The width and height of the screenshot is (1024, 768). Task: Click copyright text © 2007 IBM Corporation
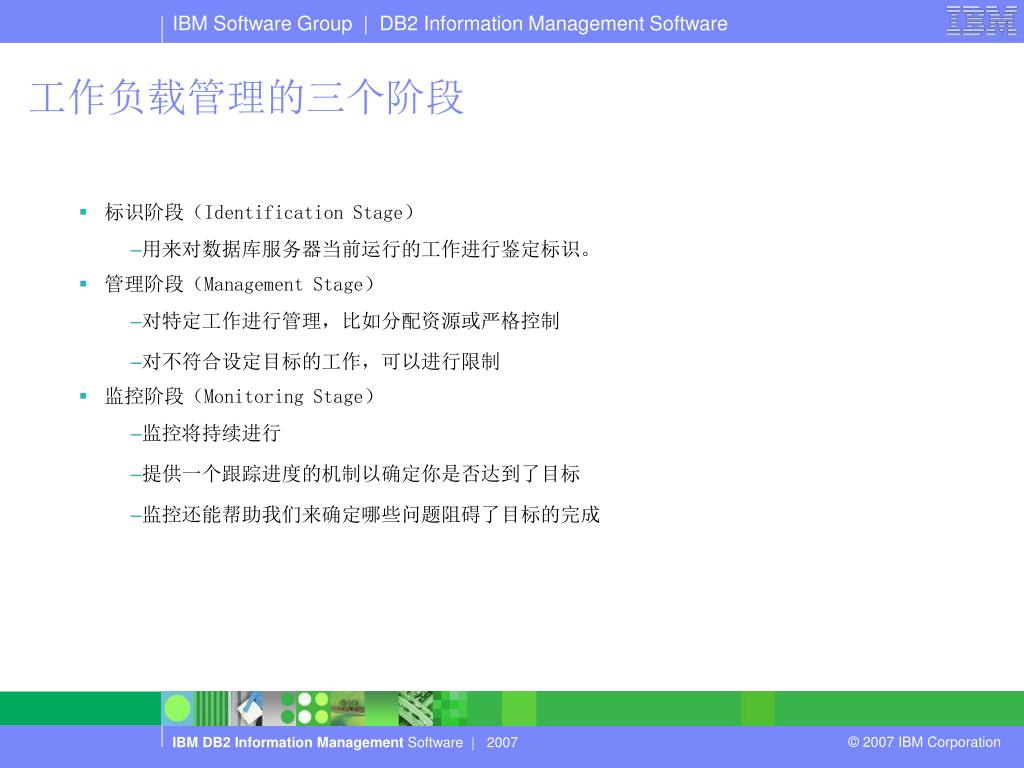point(924,742)
